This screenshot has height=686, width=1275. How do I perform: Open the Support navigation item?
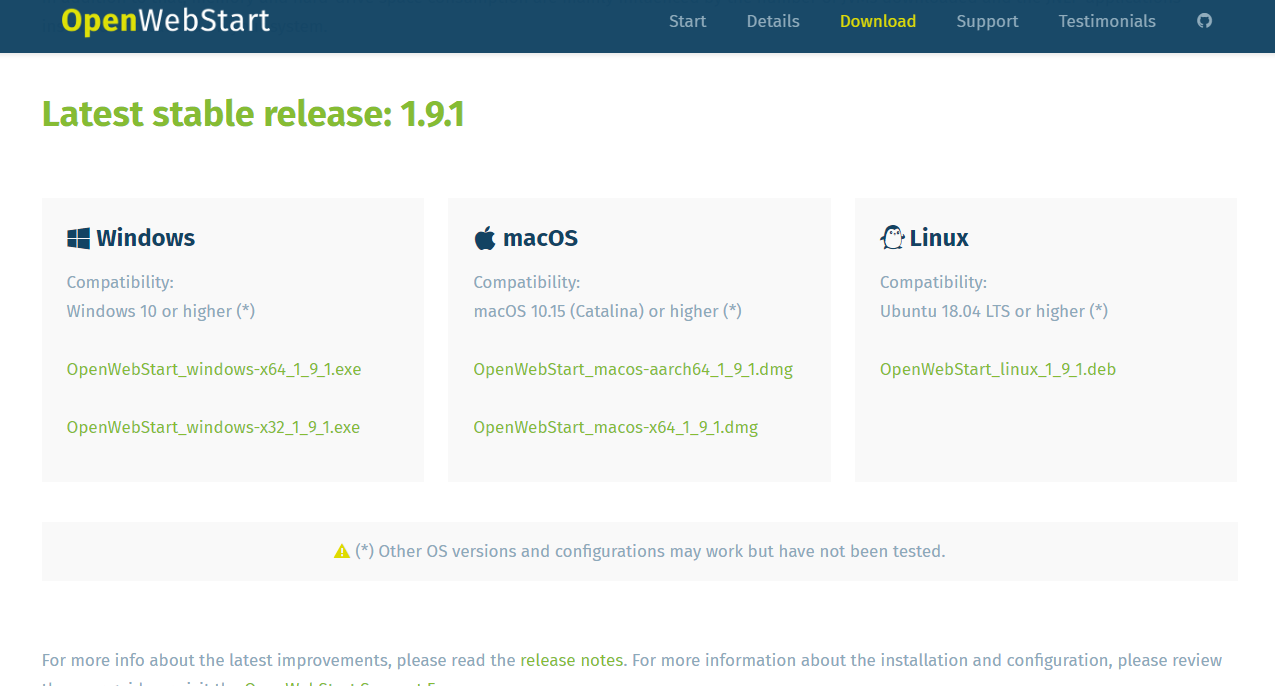click(987, 21)
